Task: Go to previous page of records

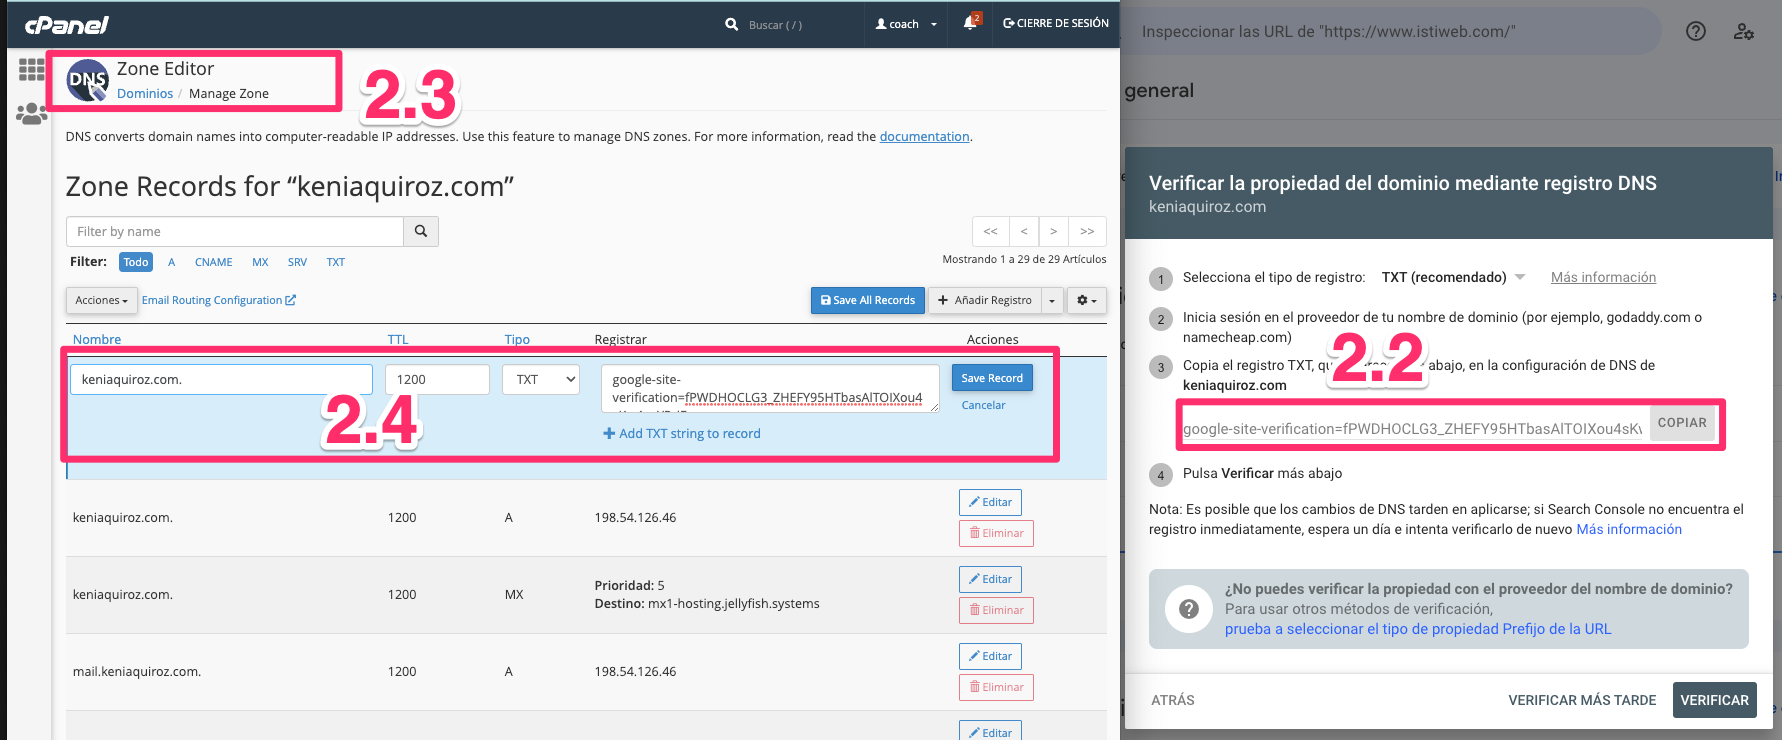Action: (1024, 231)
